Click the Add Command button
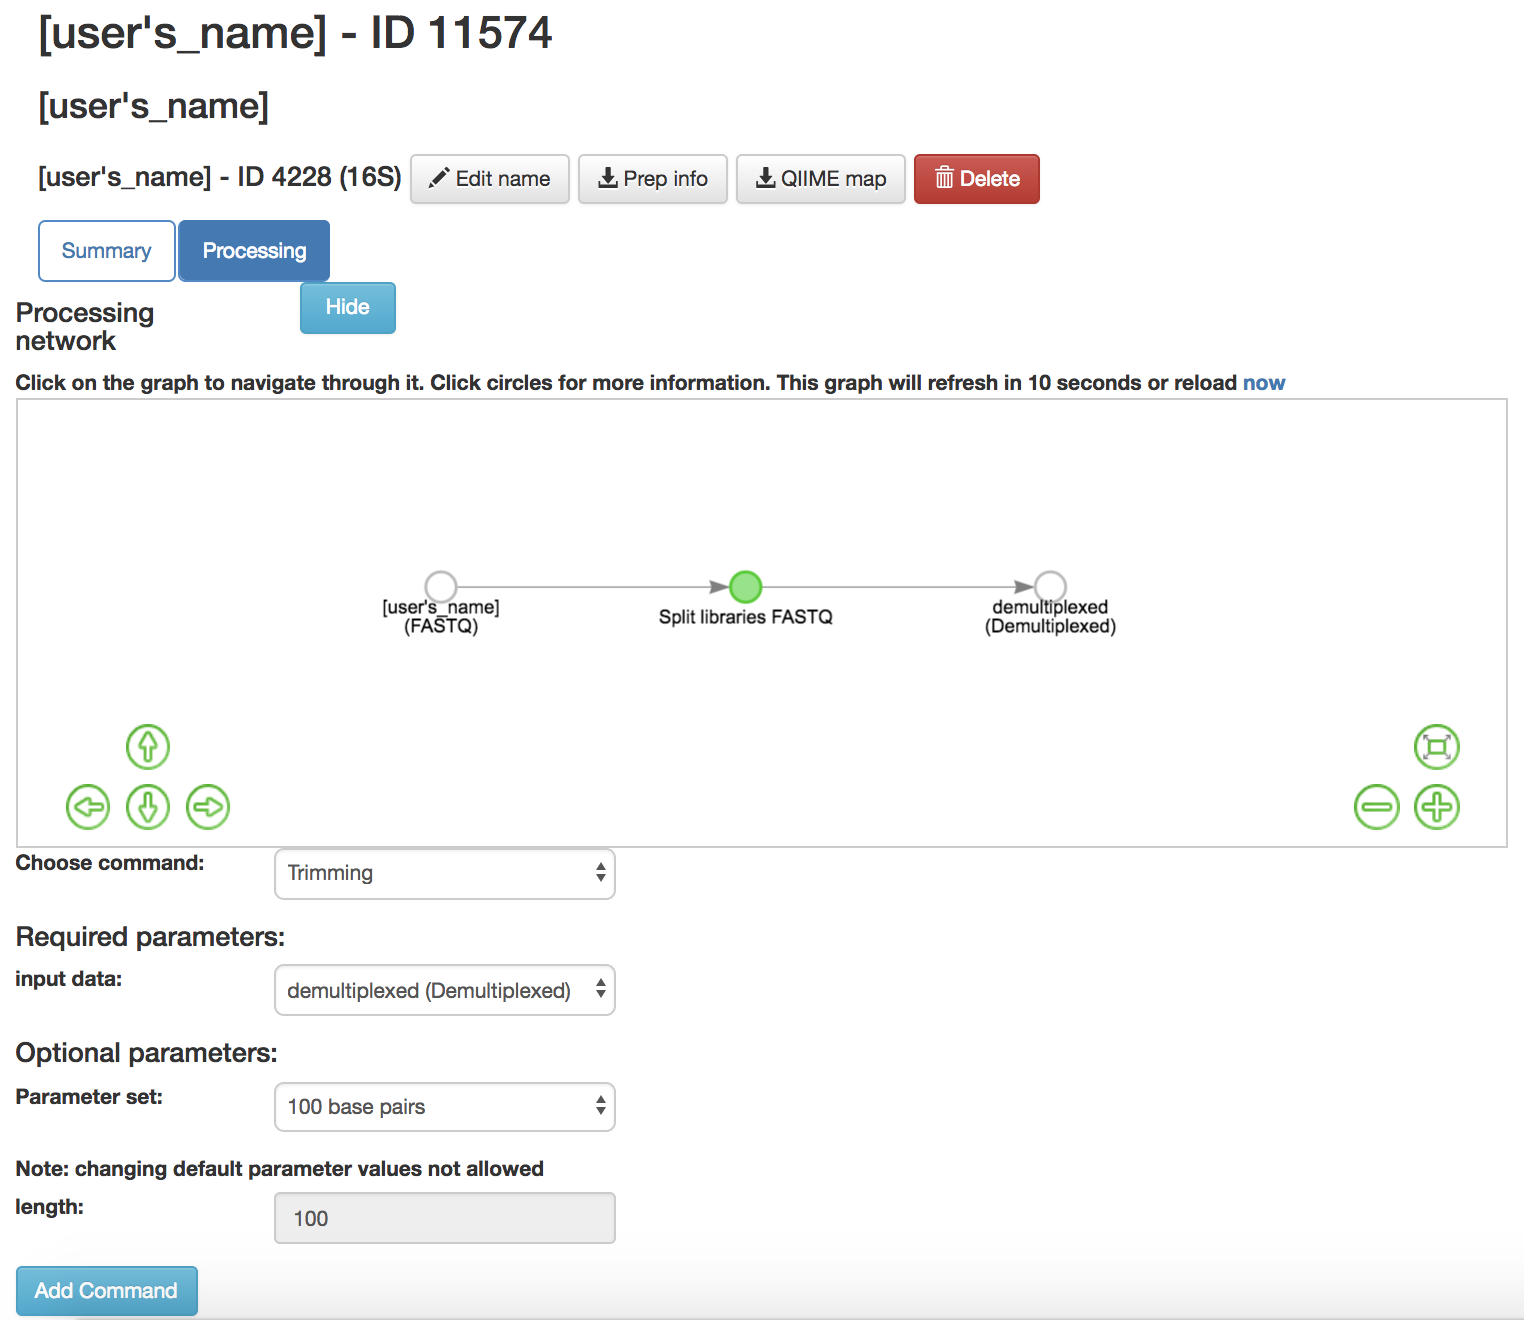Image resolution: width=1524 pixels, height=1320 pixels. (106, 1291)
